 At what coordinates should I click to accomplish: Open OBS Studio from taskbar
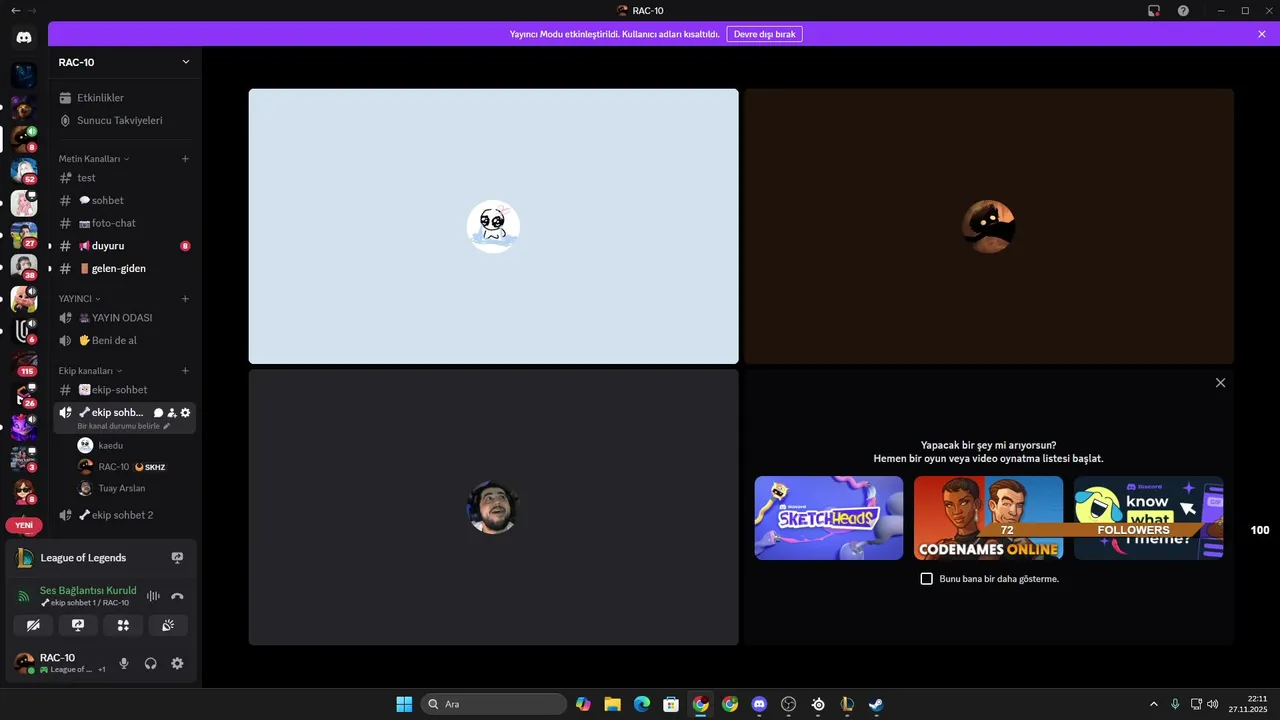coord(788,704)
